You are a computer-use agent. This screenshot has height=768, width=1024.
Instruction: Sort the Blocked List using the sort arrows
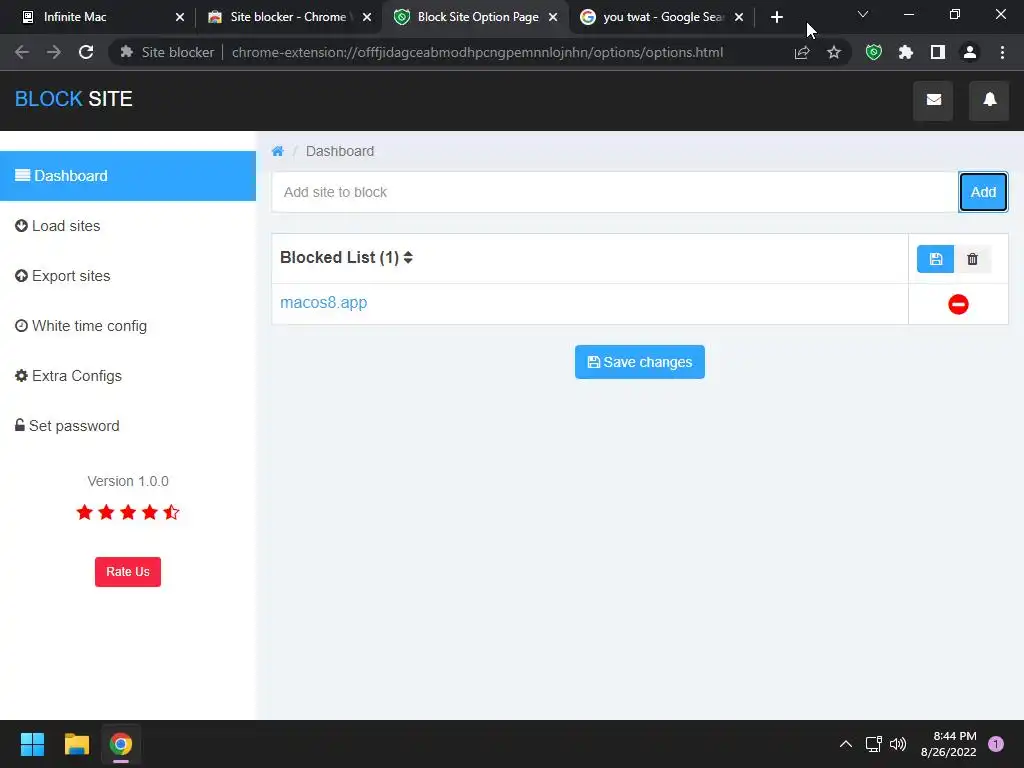tap(408, 257)
